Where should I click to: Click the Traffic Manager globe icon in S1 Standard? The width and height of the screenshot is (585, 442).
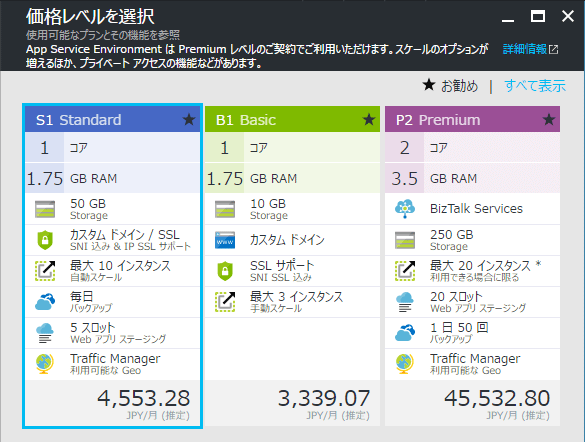tap(45, 364)
